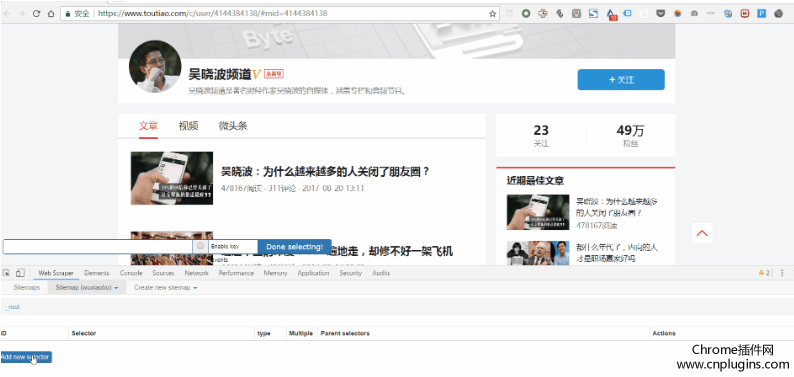Click the first article's phone thumbnail
The width and height of the screenshot is (794, 377).
(x=172, y=178)
